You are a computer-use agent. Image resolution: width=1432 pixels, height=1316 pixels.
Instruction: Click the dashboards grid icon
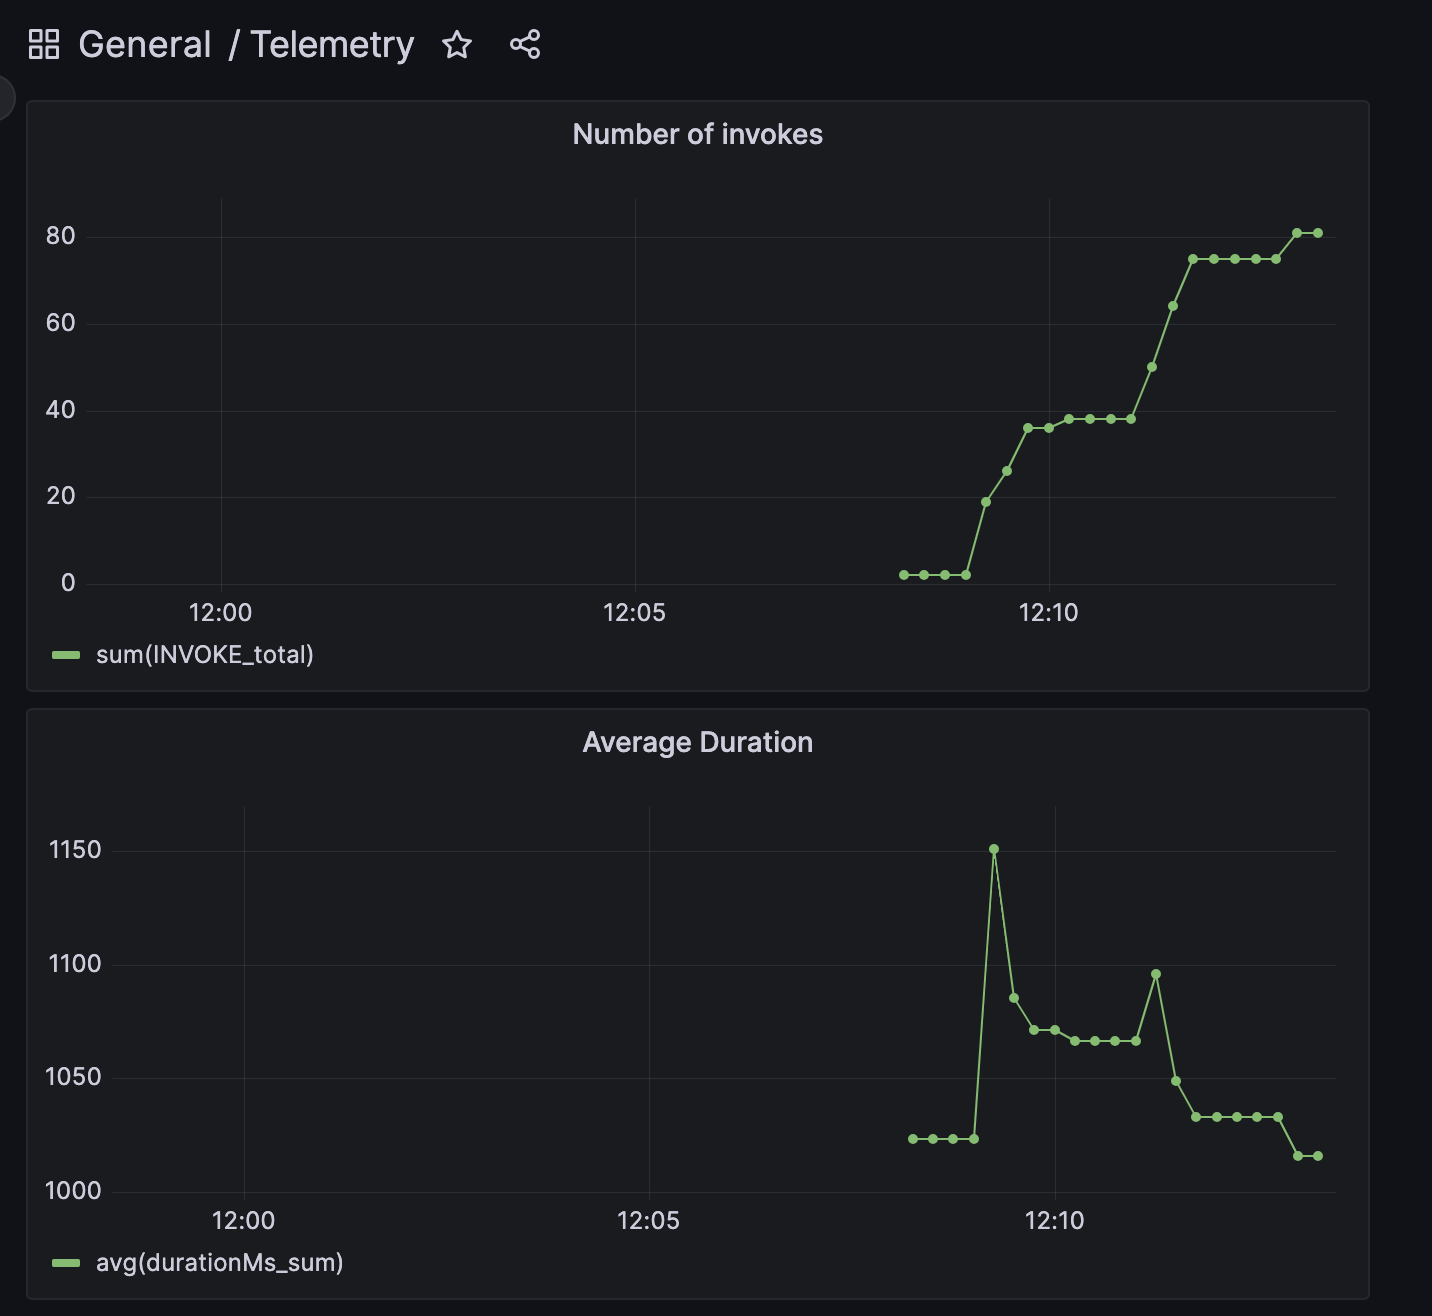(x=44, y=44)
